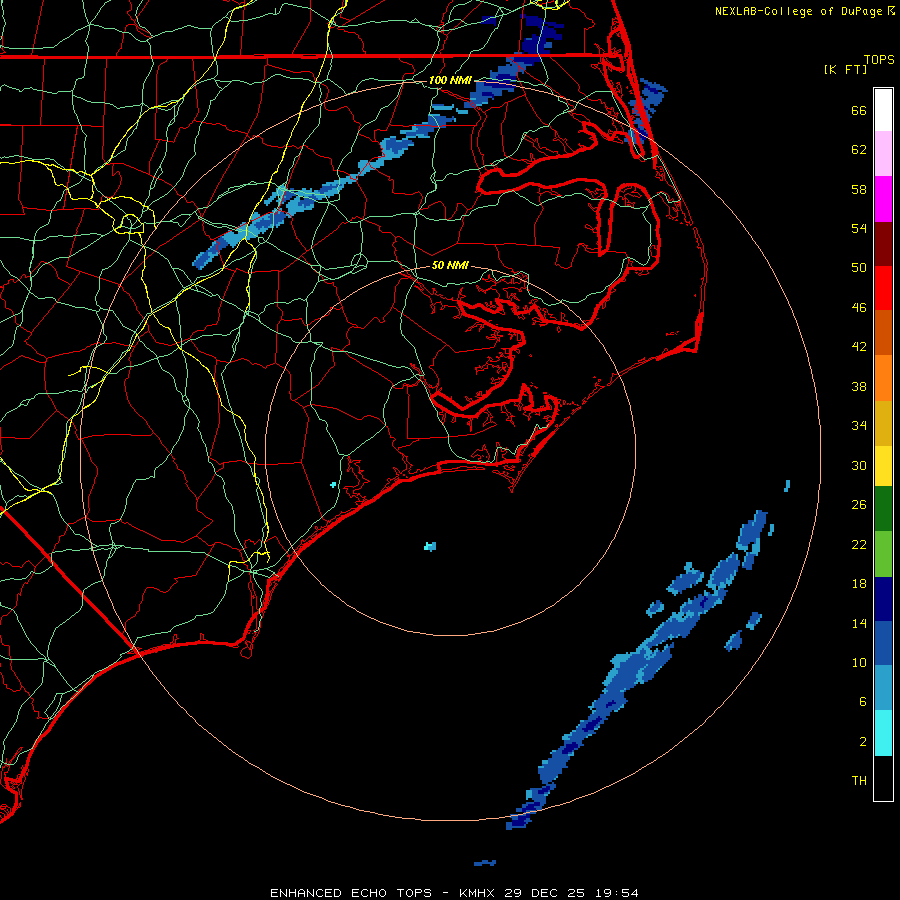
Task: Click the bright red legend swatch
Action: [x=883, y=288]
